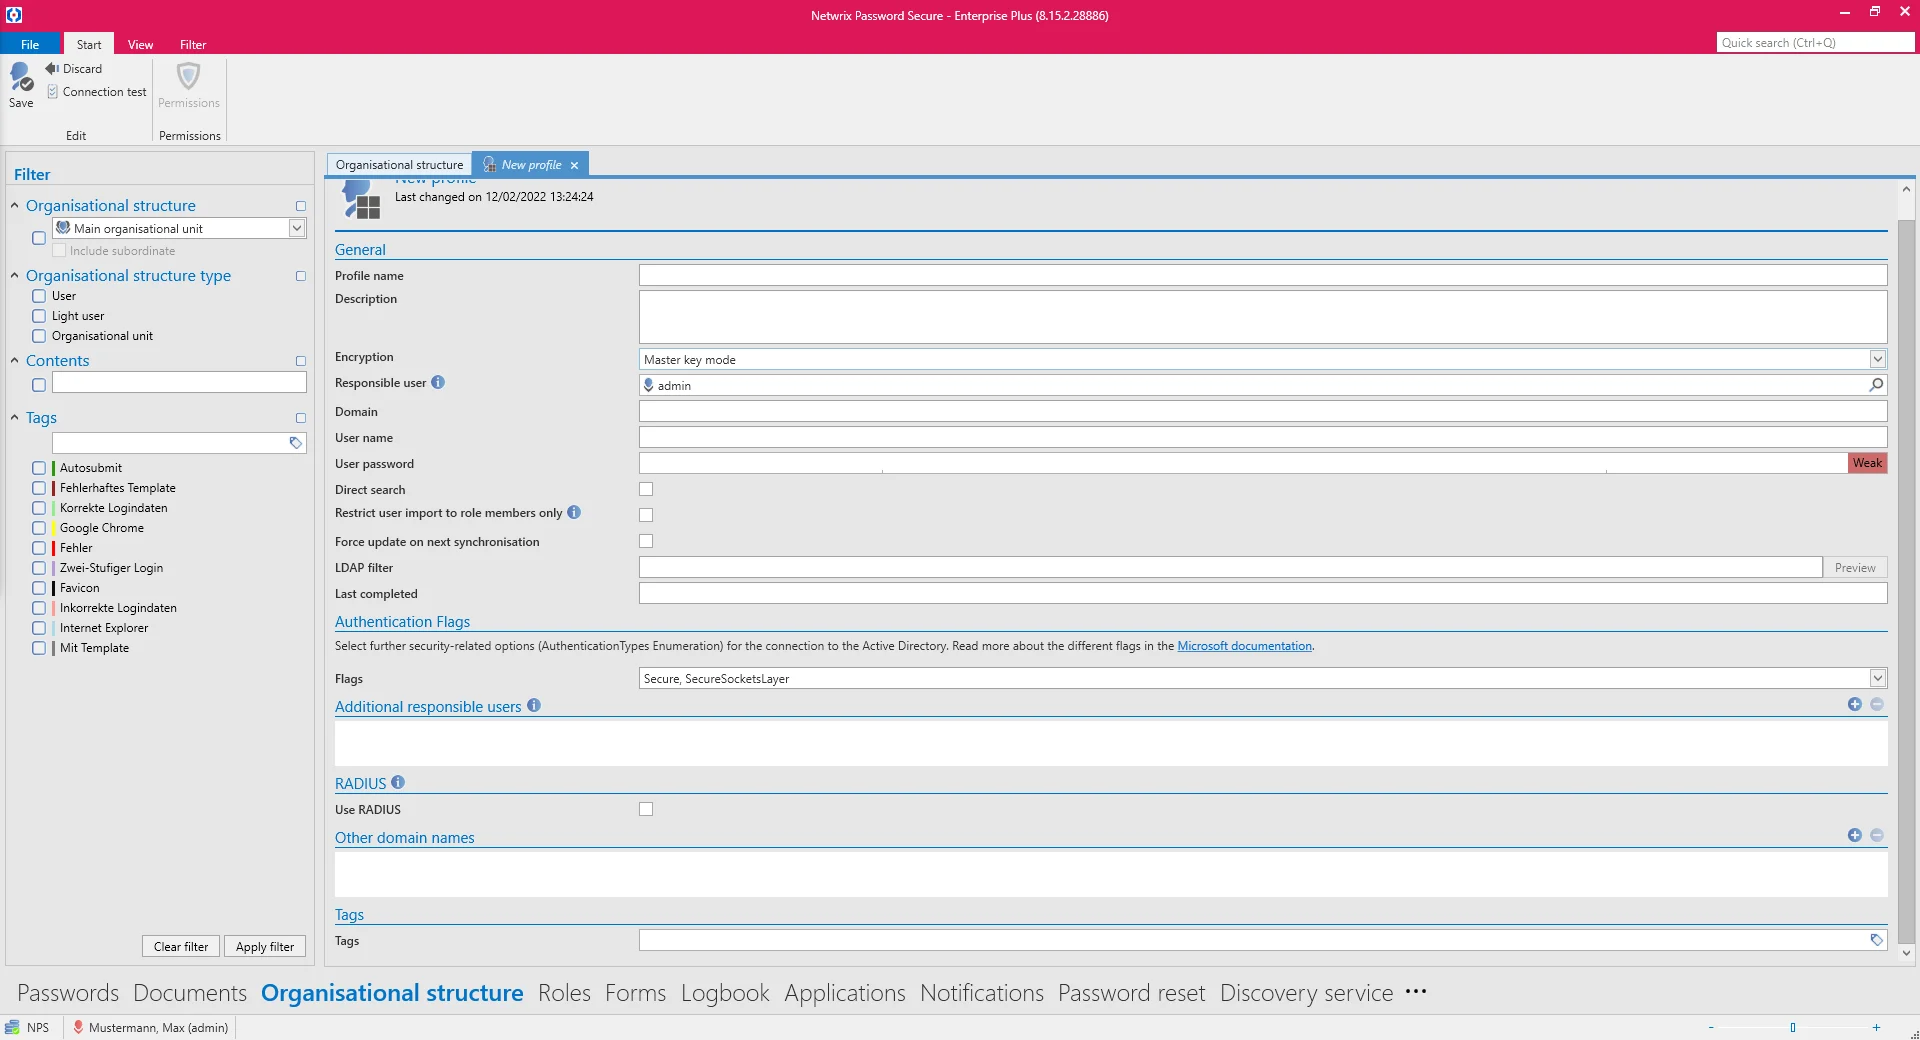
Task: Open the tag icon in the filter Tags search
Action: pos(296,443)
